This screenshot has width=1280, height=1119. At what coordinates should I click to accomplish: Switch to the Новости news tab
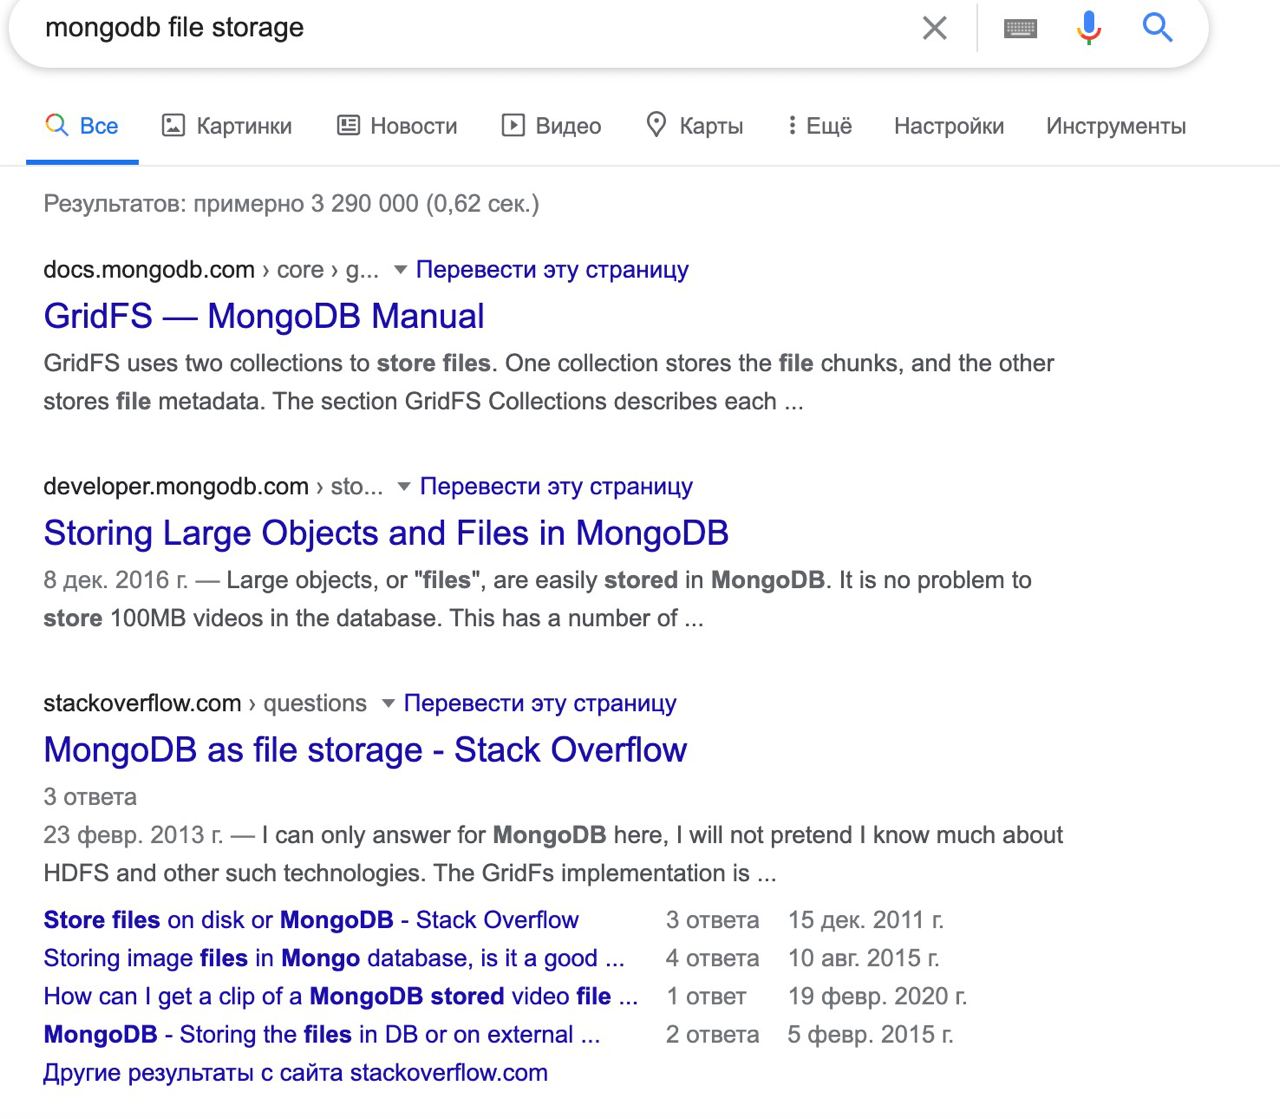(397, 126)
